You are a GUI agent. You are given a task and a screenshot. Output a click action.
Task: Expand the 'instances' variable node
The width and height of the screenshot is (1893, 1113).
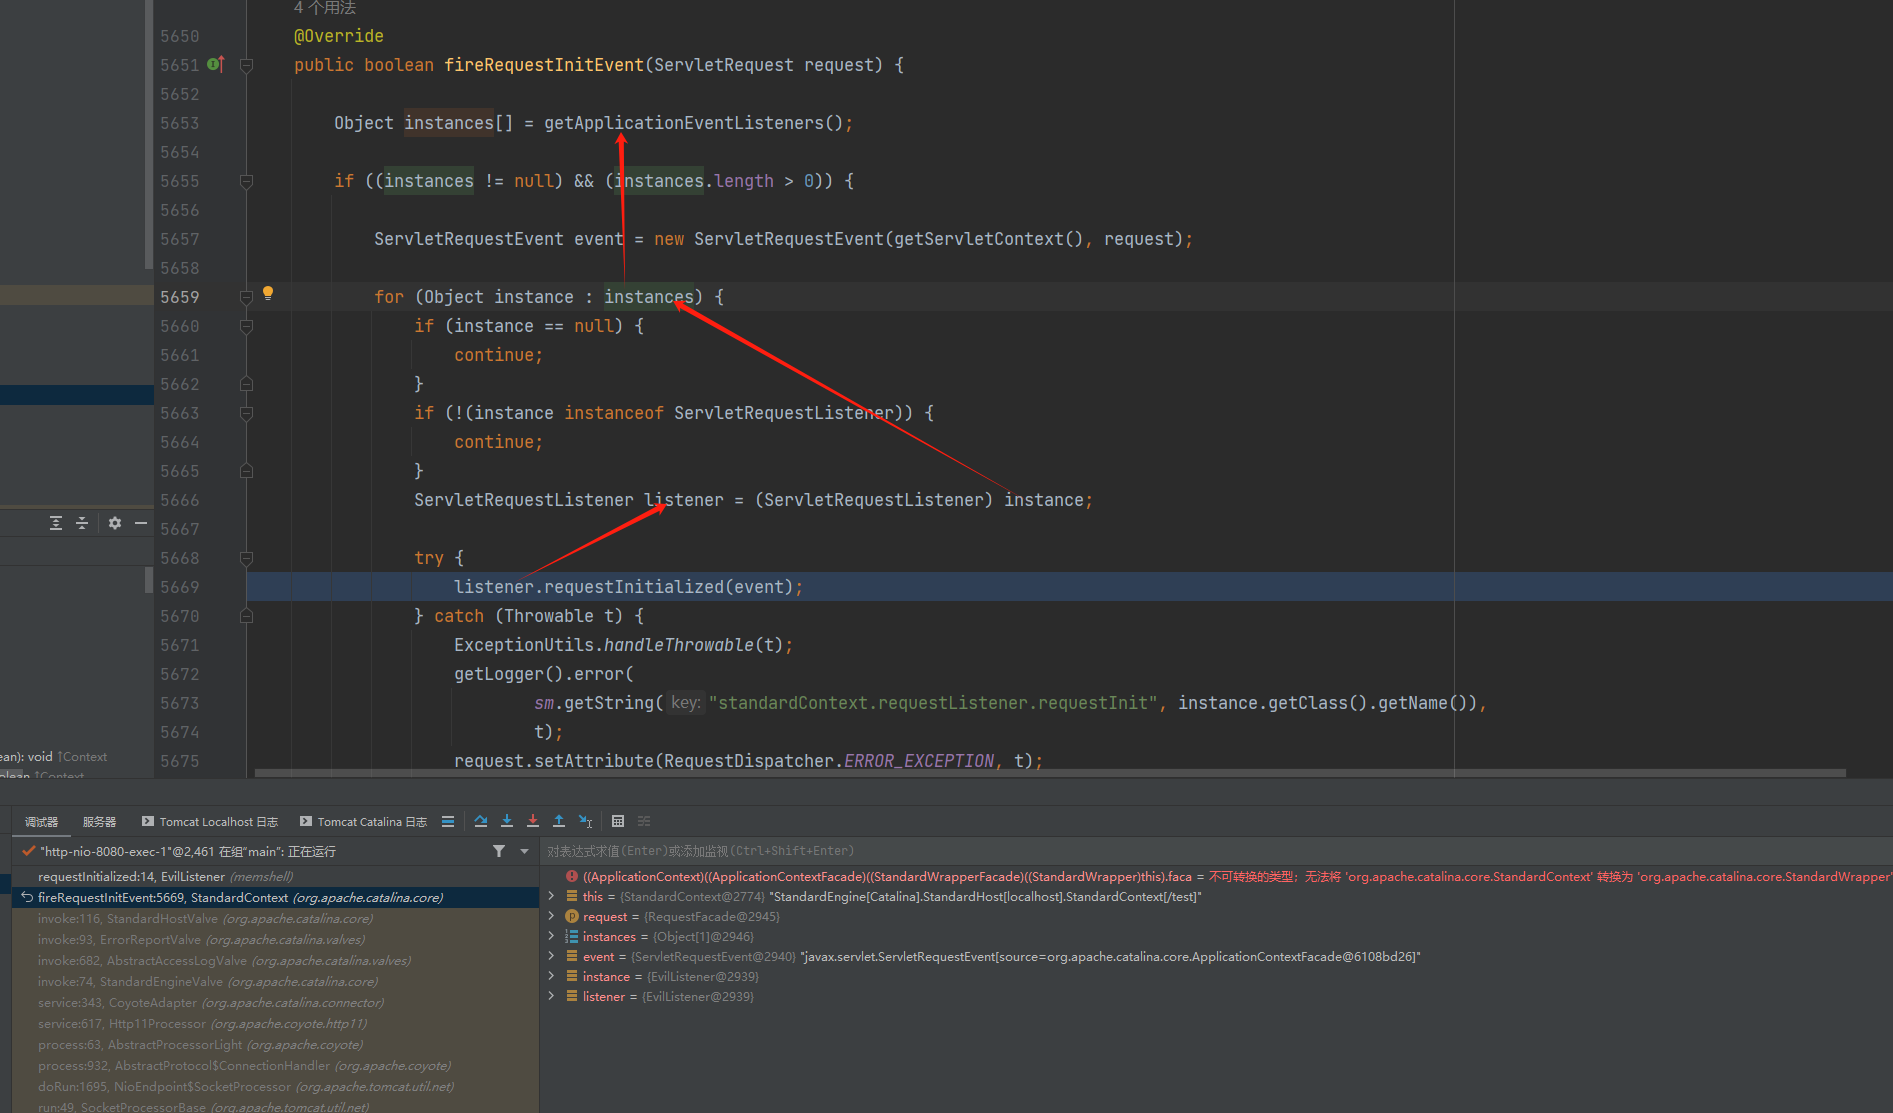[551, 936]
